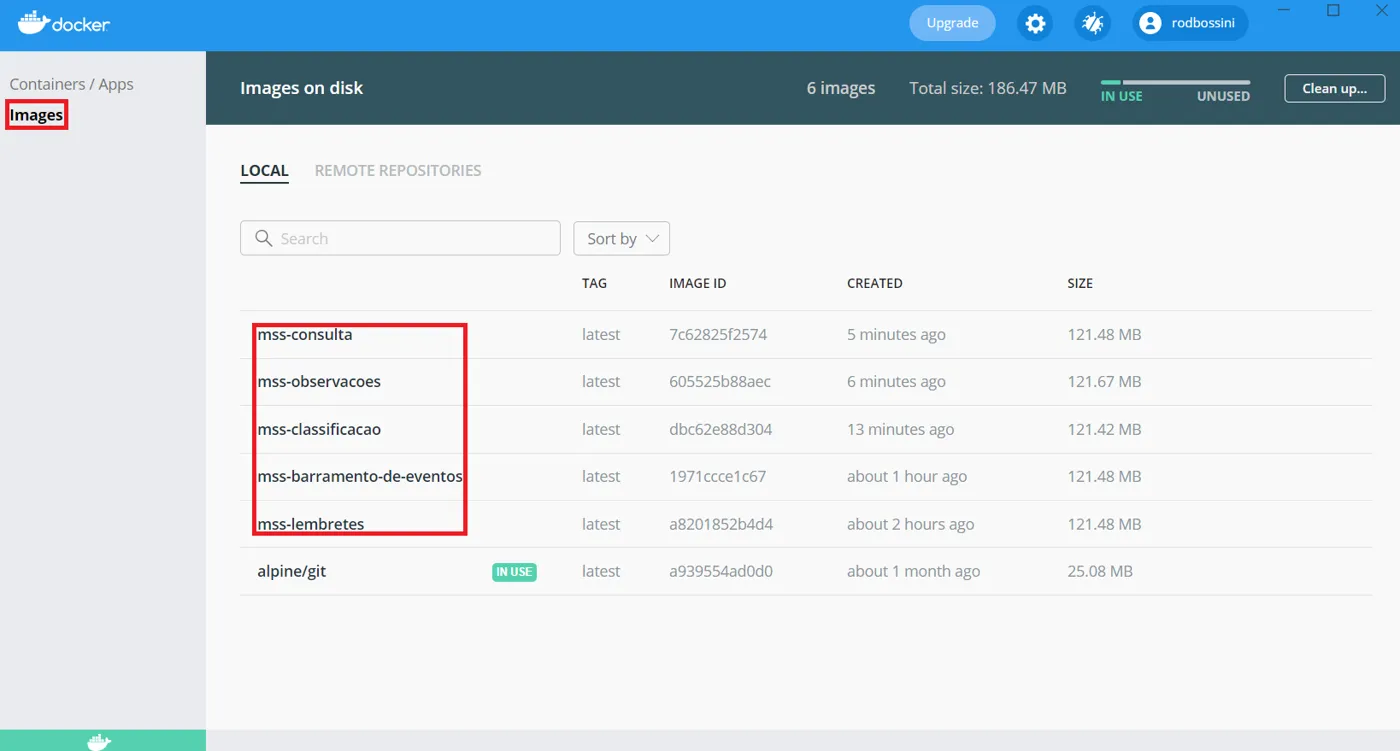Click the 13 minutes ago created value

(900, 430)
